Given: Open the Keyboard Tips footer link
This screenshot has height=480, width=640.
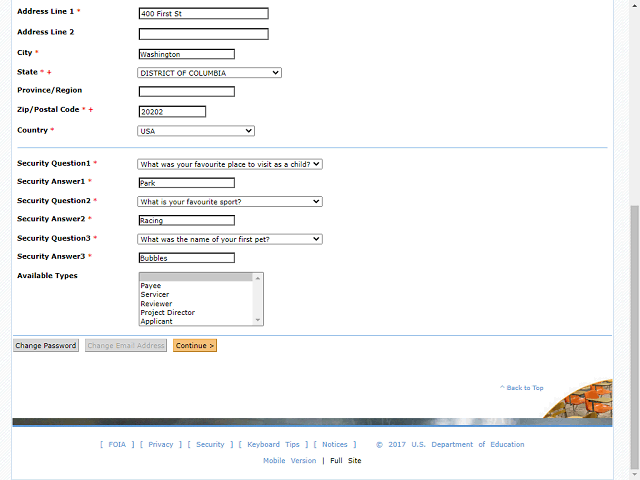Looking at the screenshot, I should [x=273, y=444].
